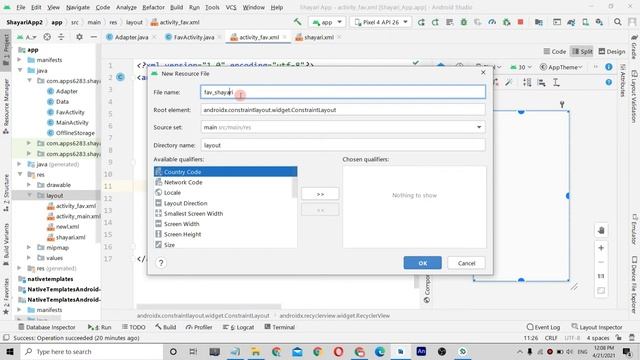This screenshot has width=640, height=360.
Task: Stop the running app with red square
Action: [520, 22]
